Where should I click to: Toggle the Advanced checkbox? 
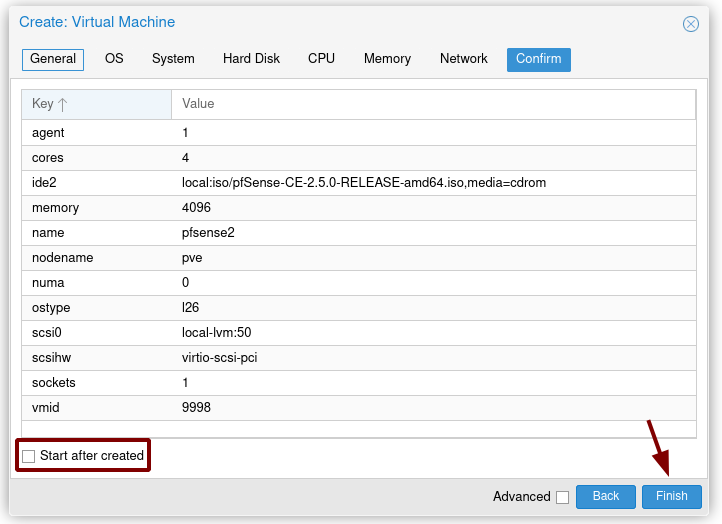[x=562, y=497]
